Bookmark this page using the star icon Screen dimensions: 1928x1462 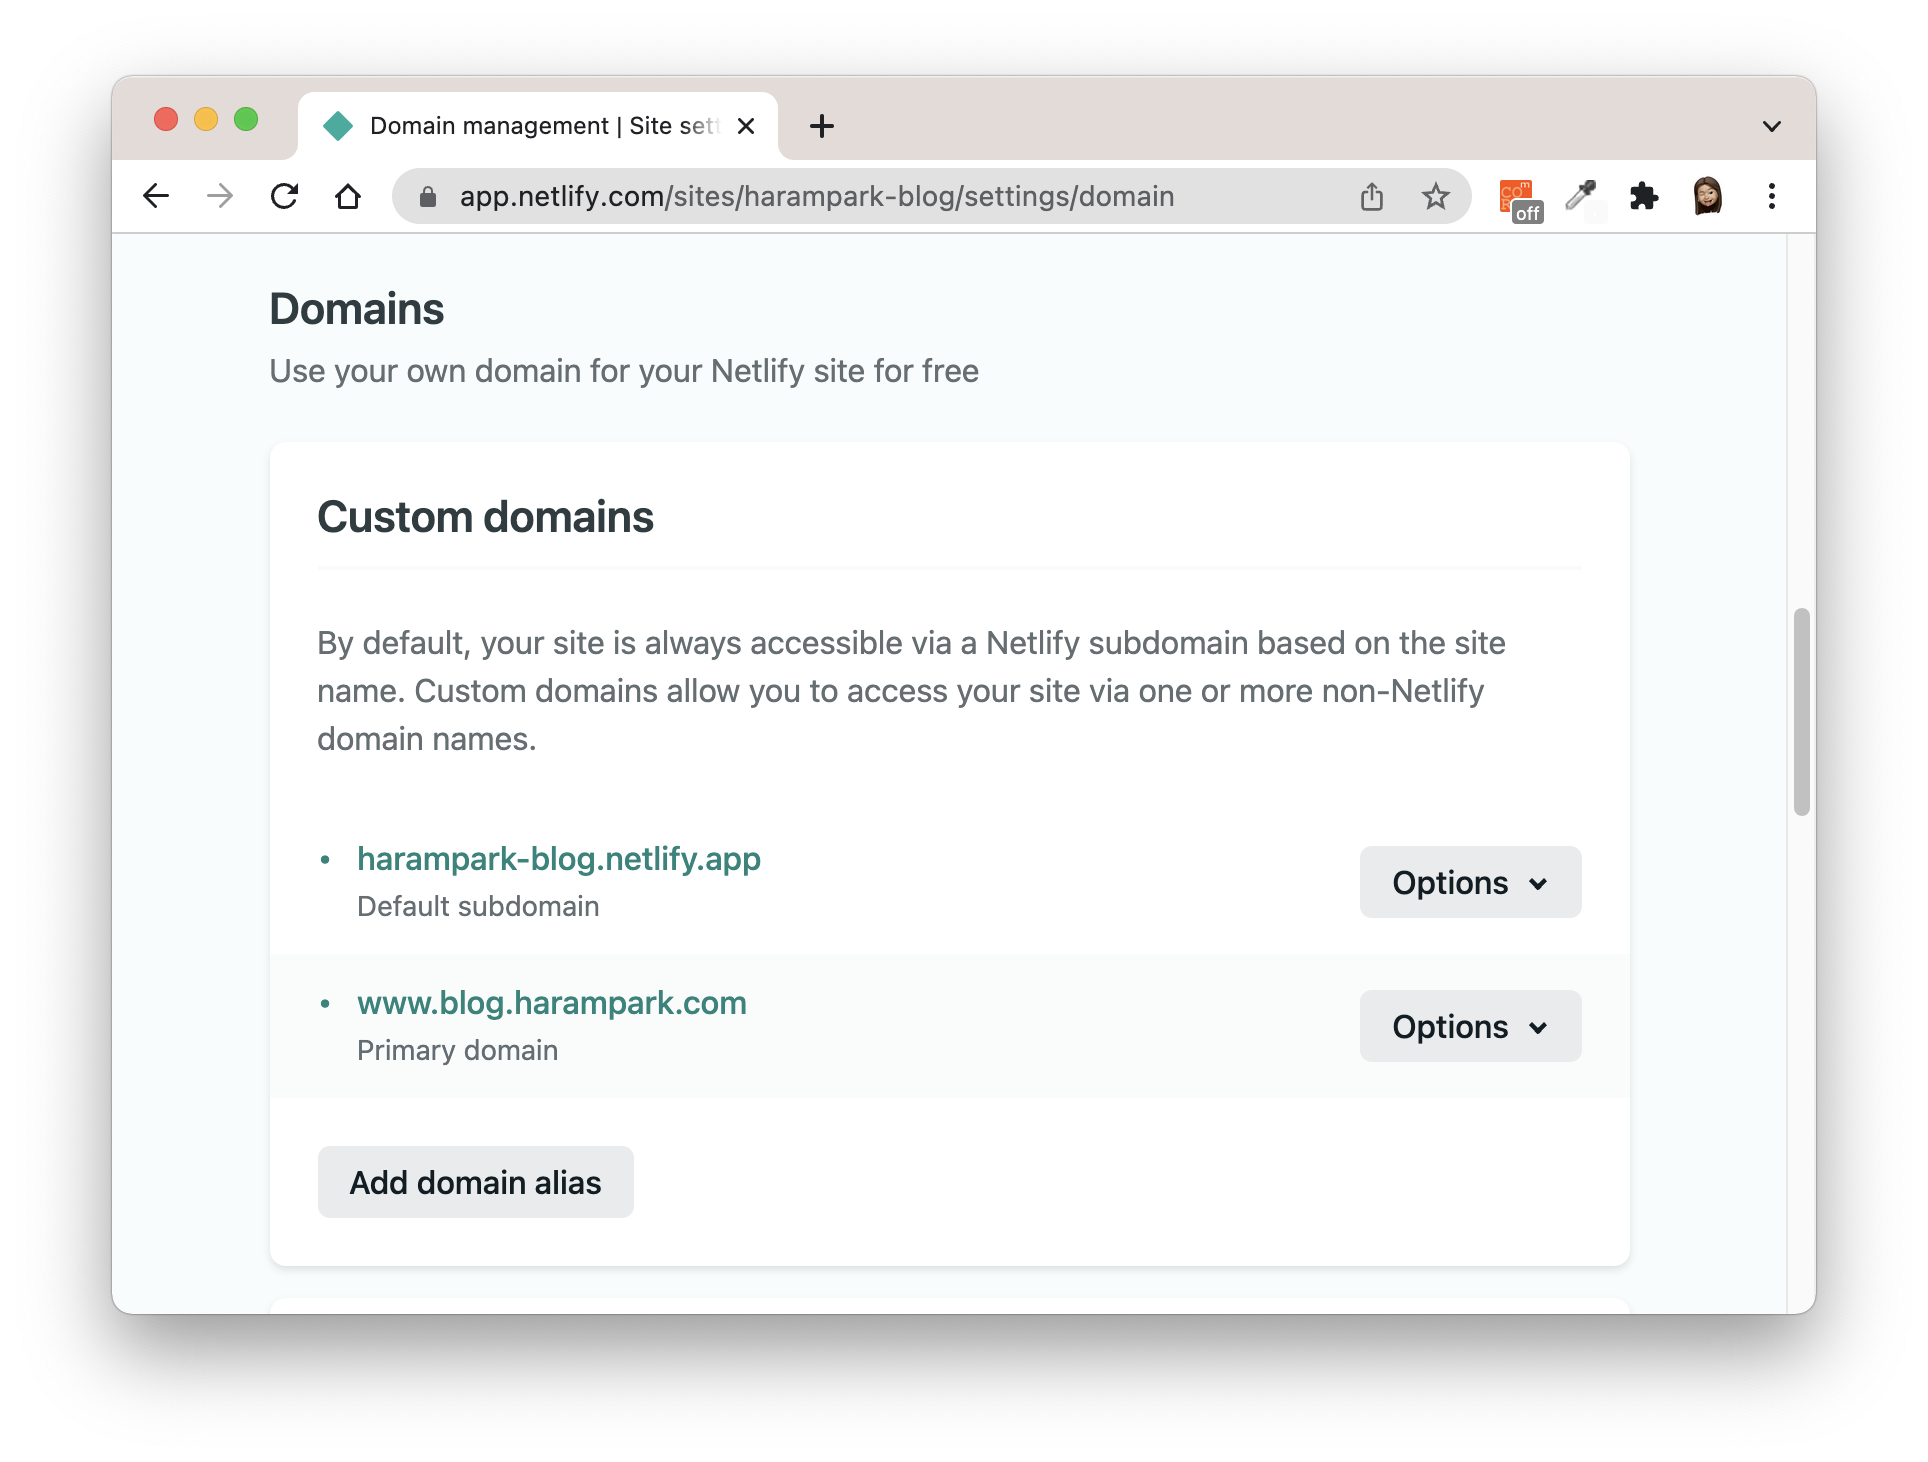pos(1435,196)
